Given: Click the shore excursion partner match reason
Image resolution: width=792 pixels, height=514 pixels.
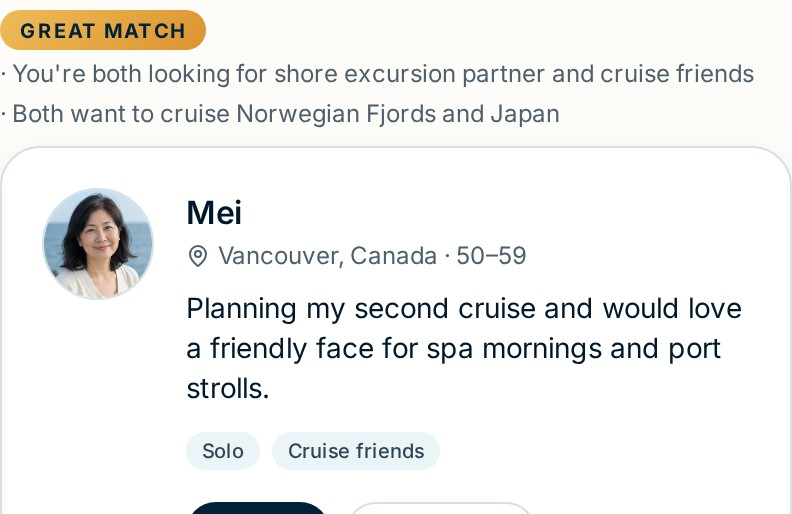Looking at the screenshot, I should pyautogui.click(x=383, y=74).
